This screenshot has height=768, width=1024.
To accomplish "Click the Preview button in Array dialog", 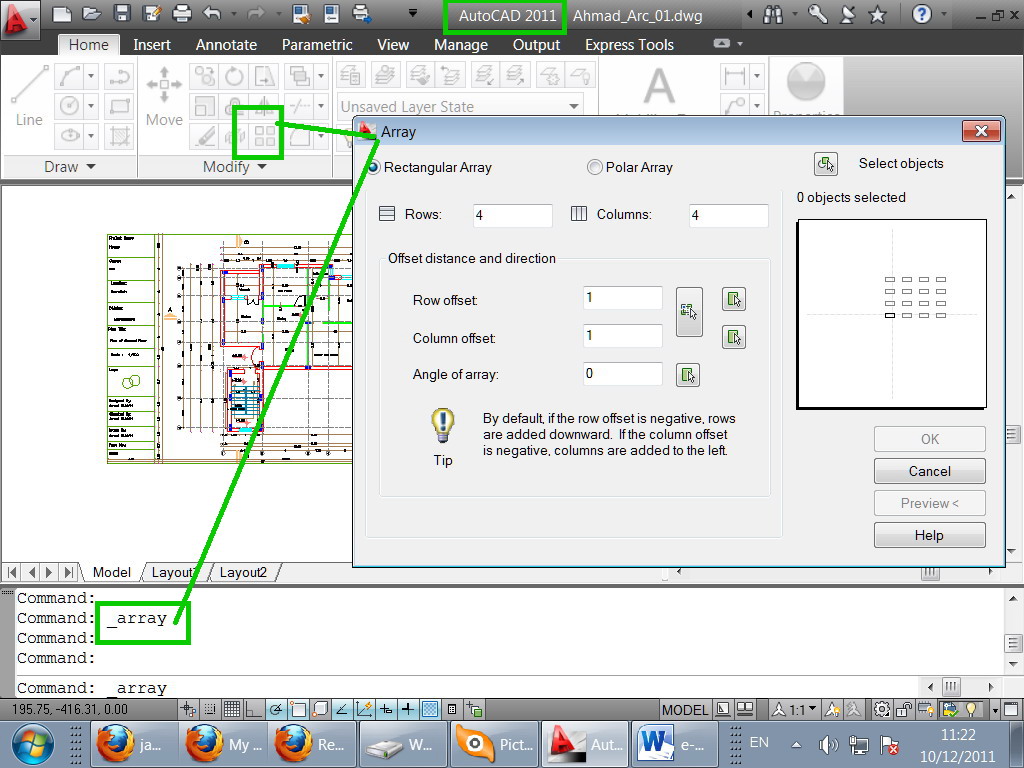I will click(x=929, y=504).
